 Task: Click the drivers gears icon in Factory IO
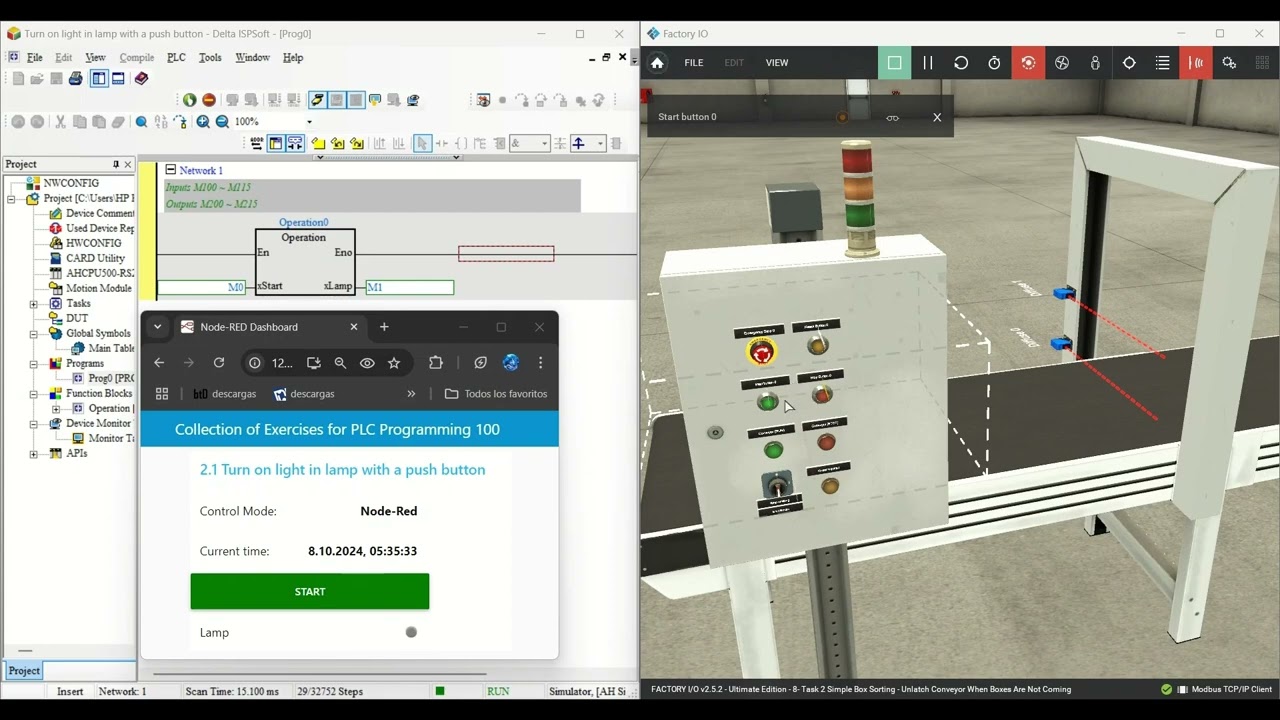[x=1230, y=63]
